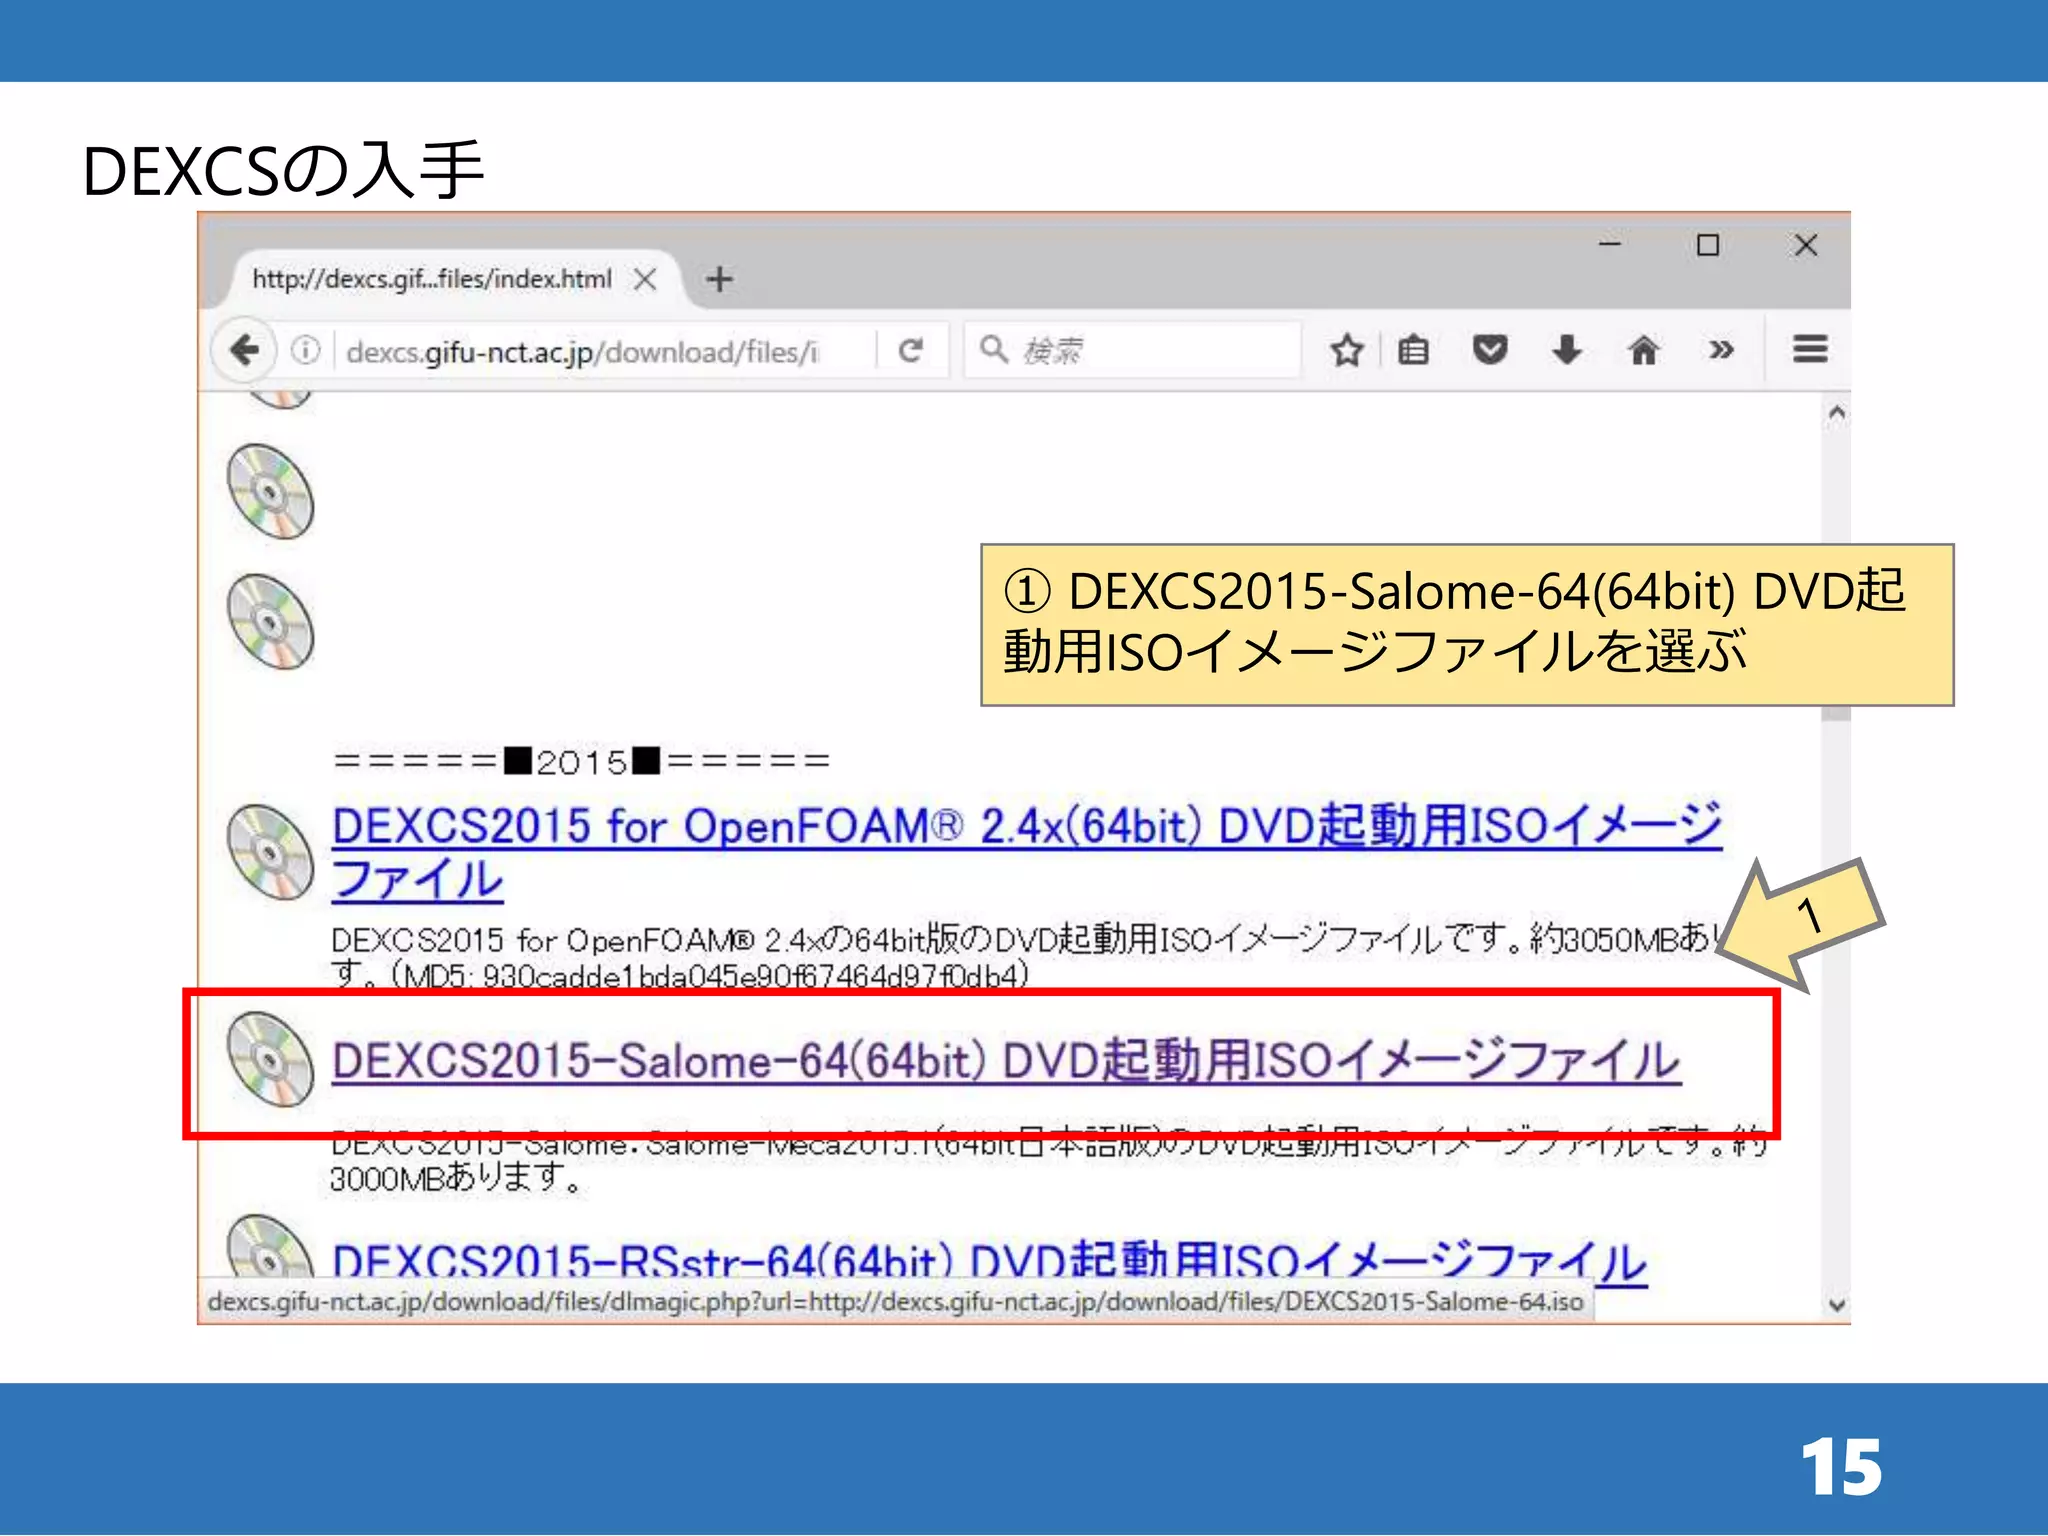Open the site information icon in address bar
This screenshot has width=2048, height=1536.
[x=305, y=350]
